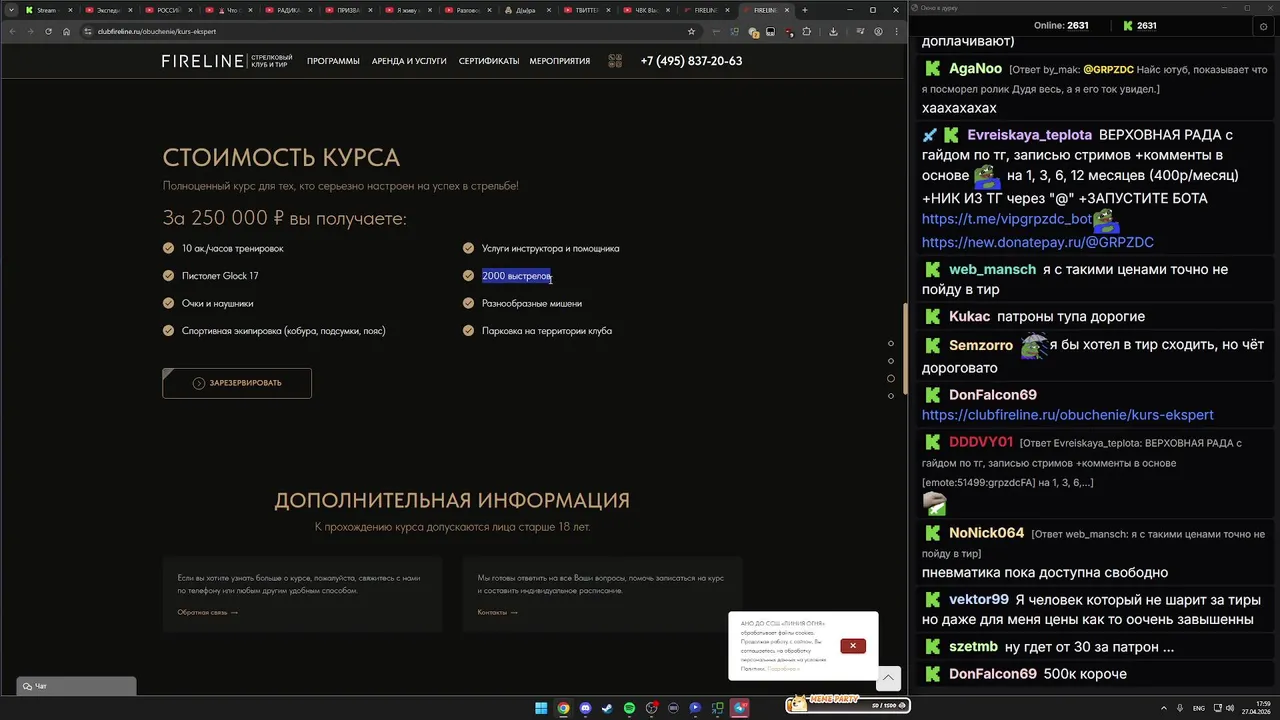Click the Подробнее link in cookie notice

point(783,668)
